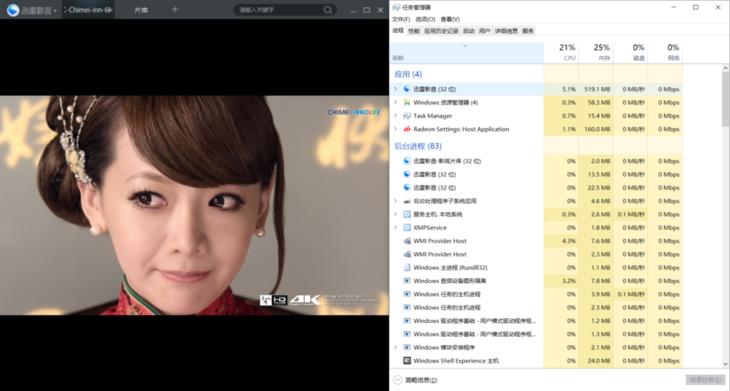
Task: Click the magnifier search icon in the player
Action: (328, 10)
